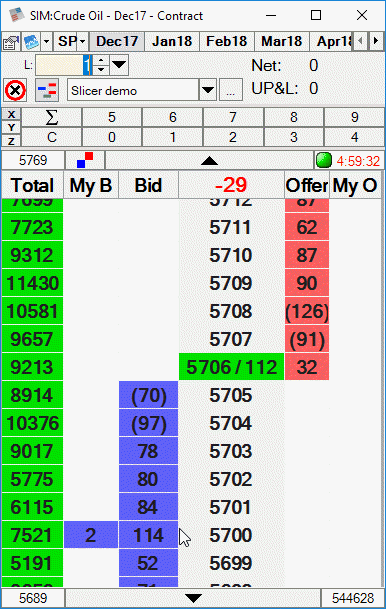Increase lot size with spinner up arrow
The width and height of the screenshot is (386, 609).
click(x=101, y=60)
